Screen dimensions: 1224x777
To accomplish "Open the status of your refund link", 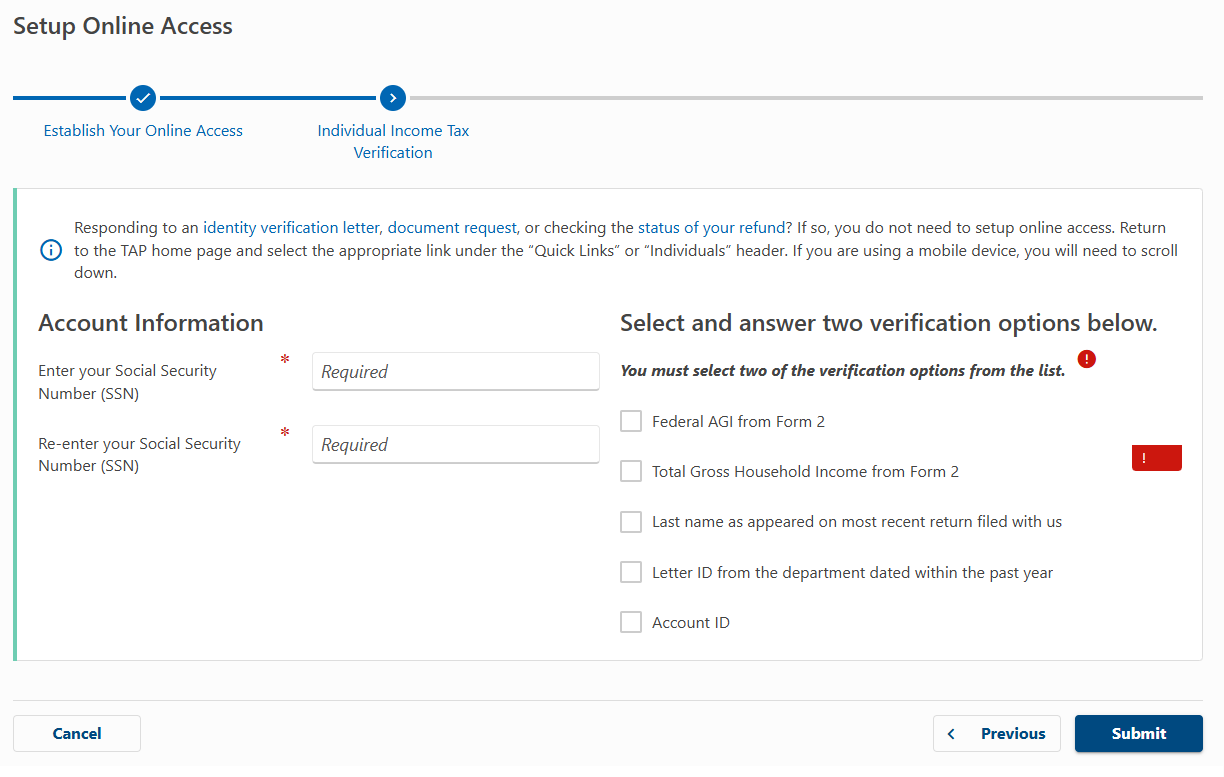I will (711, 228).
